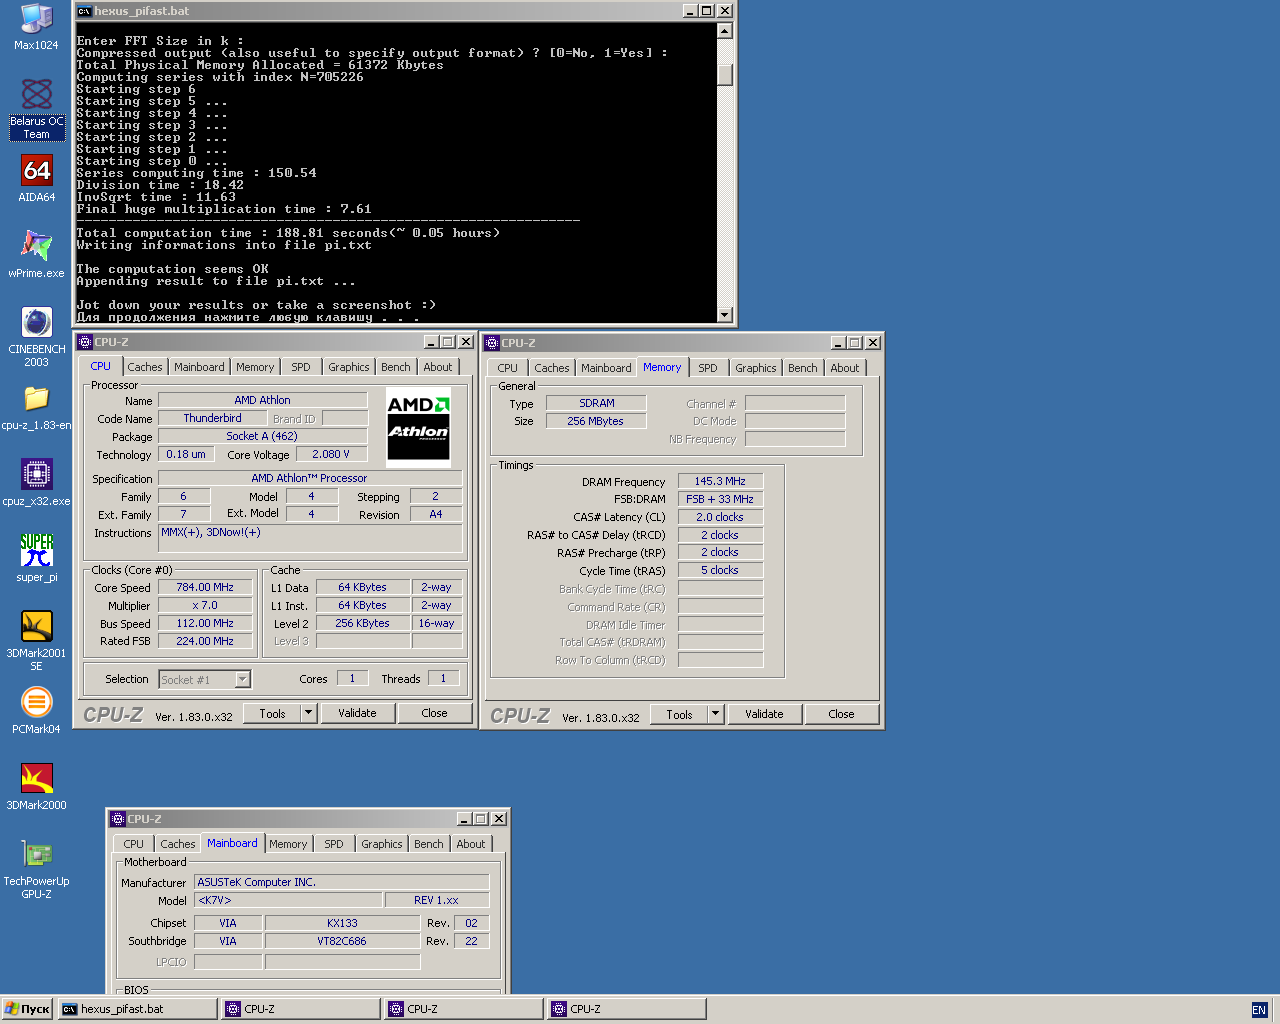
Task: Click Tools button in the CPU window
Action: 272,714
